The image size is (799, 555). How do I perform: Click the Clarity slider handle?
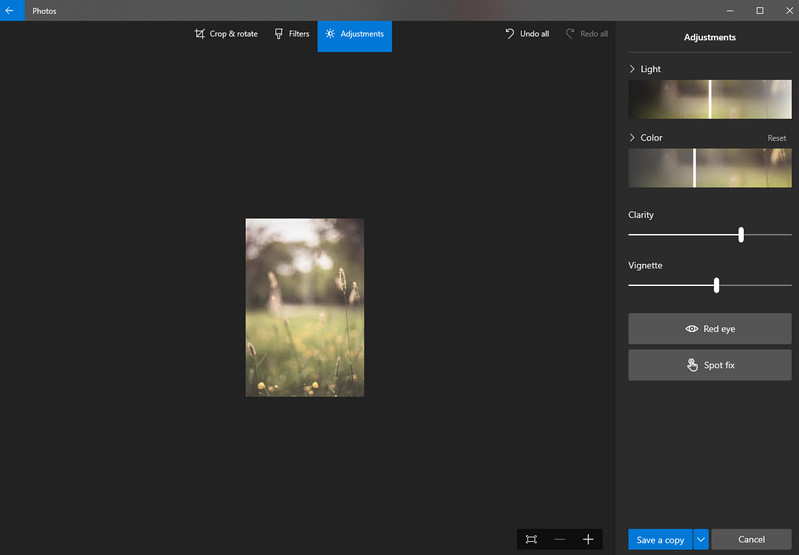741,234
